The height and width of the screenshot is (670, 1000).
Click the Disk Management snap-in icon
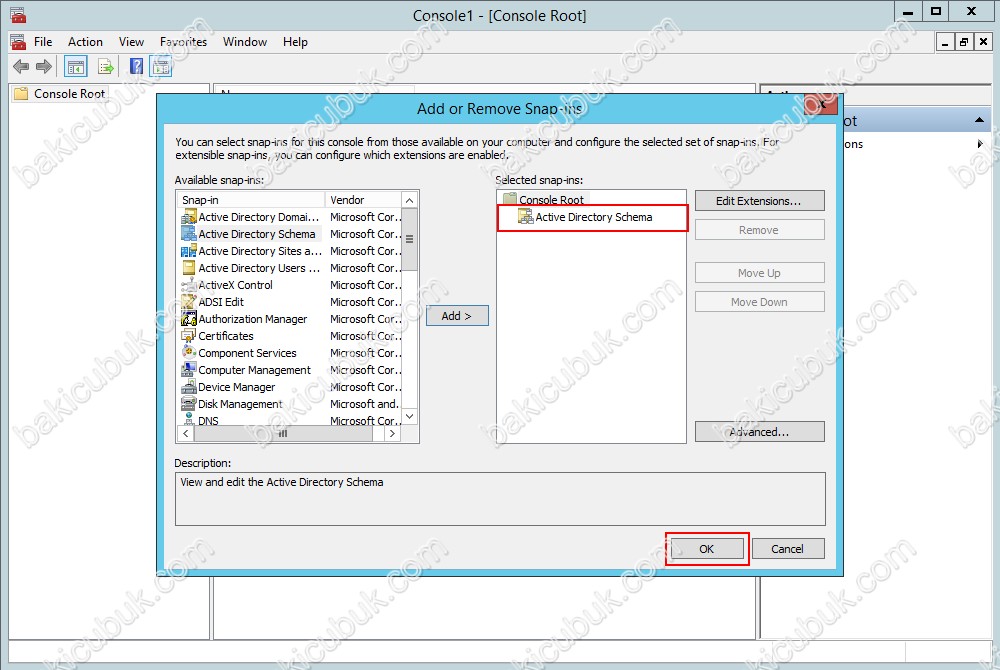tap(188, 404)
